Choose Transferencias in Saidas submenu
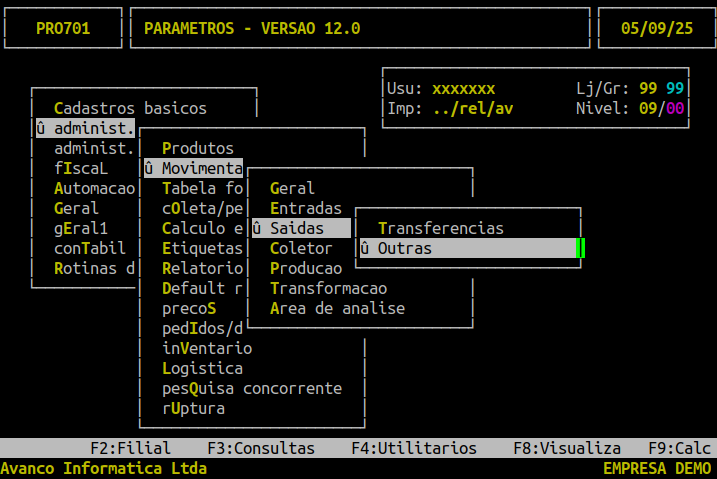This screenshot has width=717, height=479. (x=441, y=229)
